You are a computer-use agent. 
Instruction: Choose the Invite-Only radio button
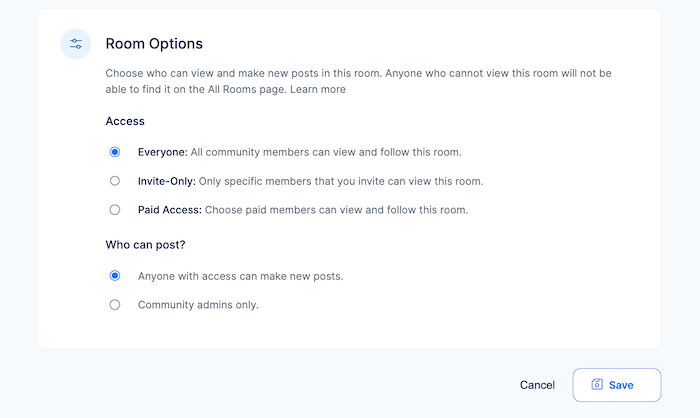click(115, 181)
